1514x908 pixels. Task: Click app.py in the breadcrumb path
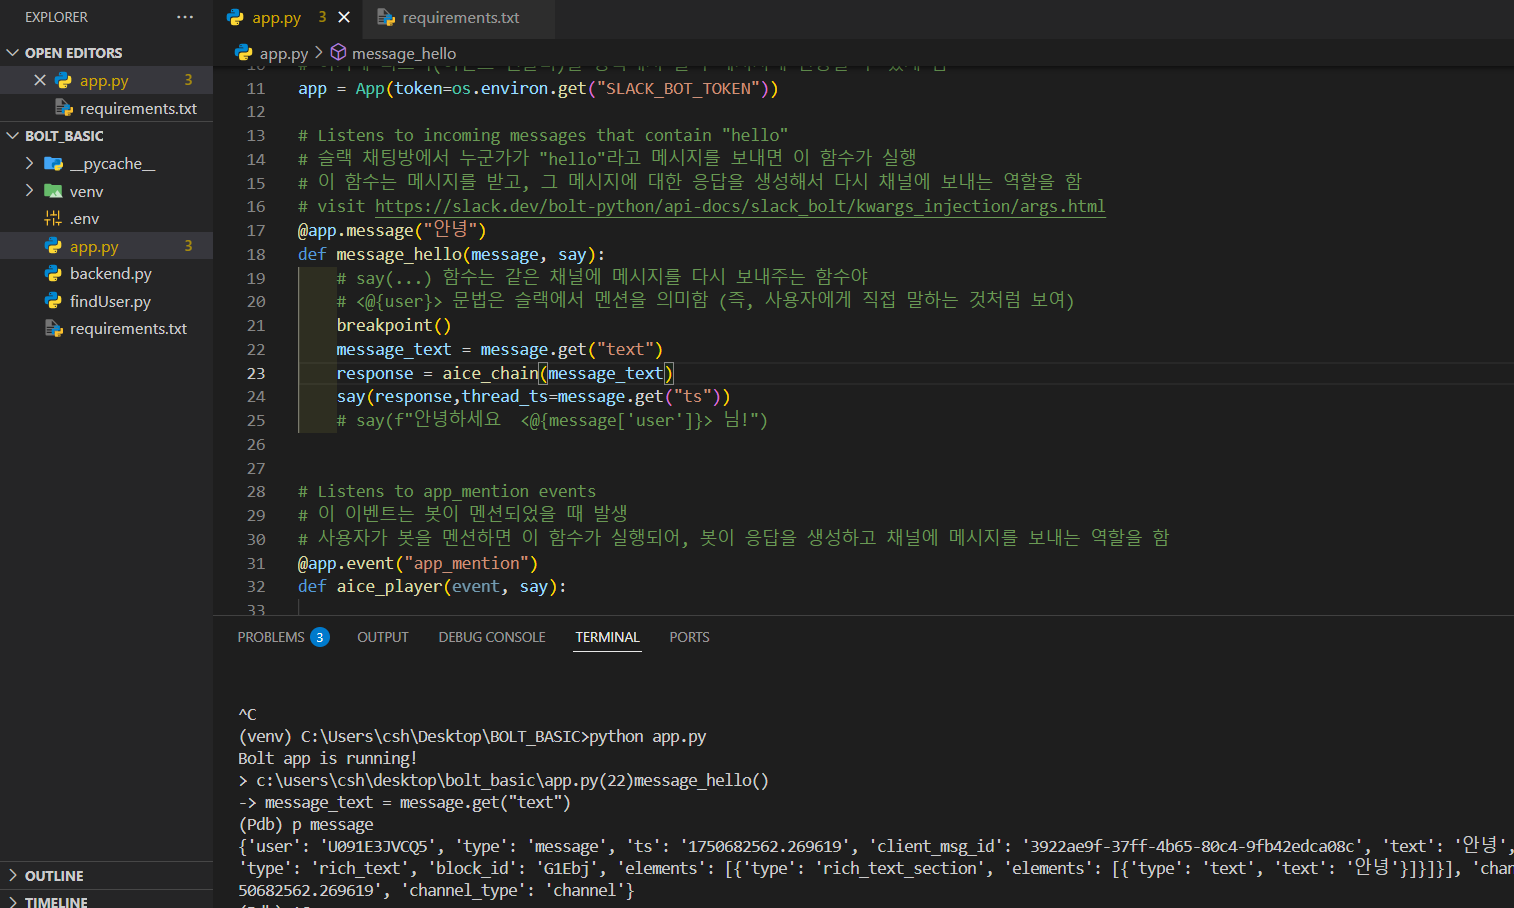[284, 53]
